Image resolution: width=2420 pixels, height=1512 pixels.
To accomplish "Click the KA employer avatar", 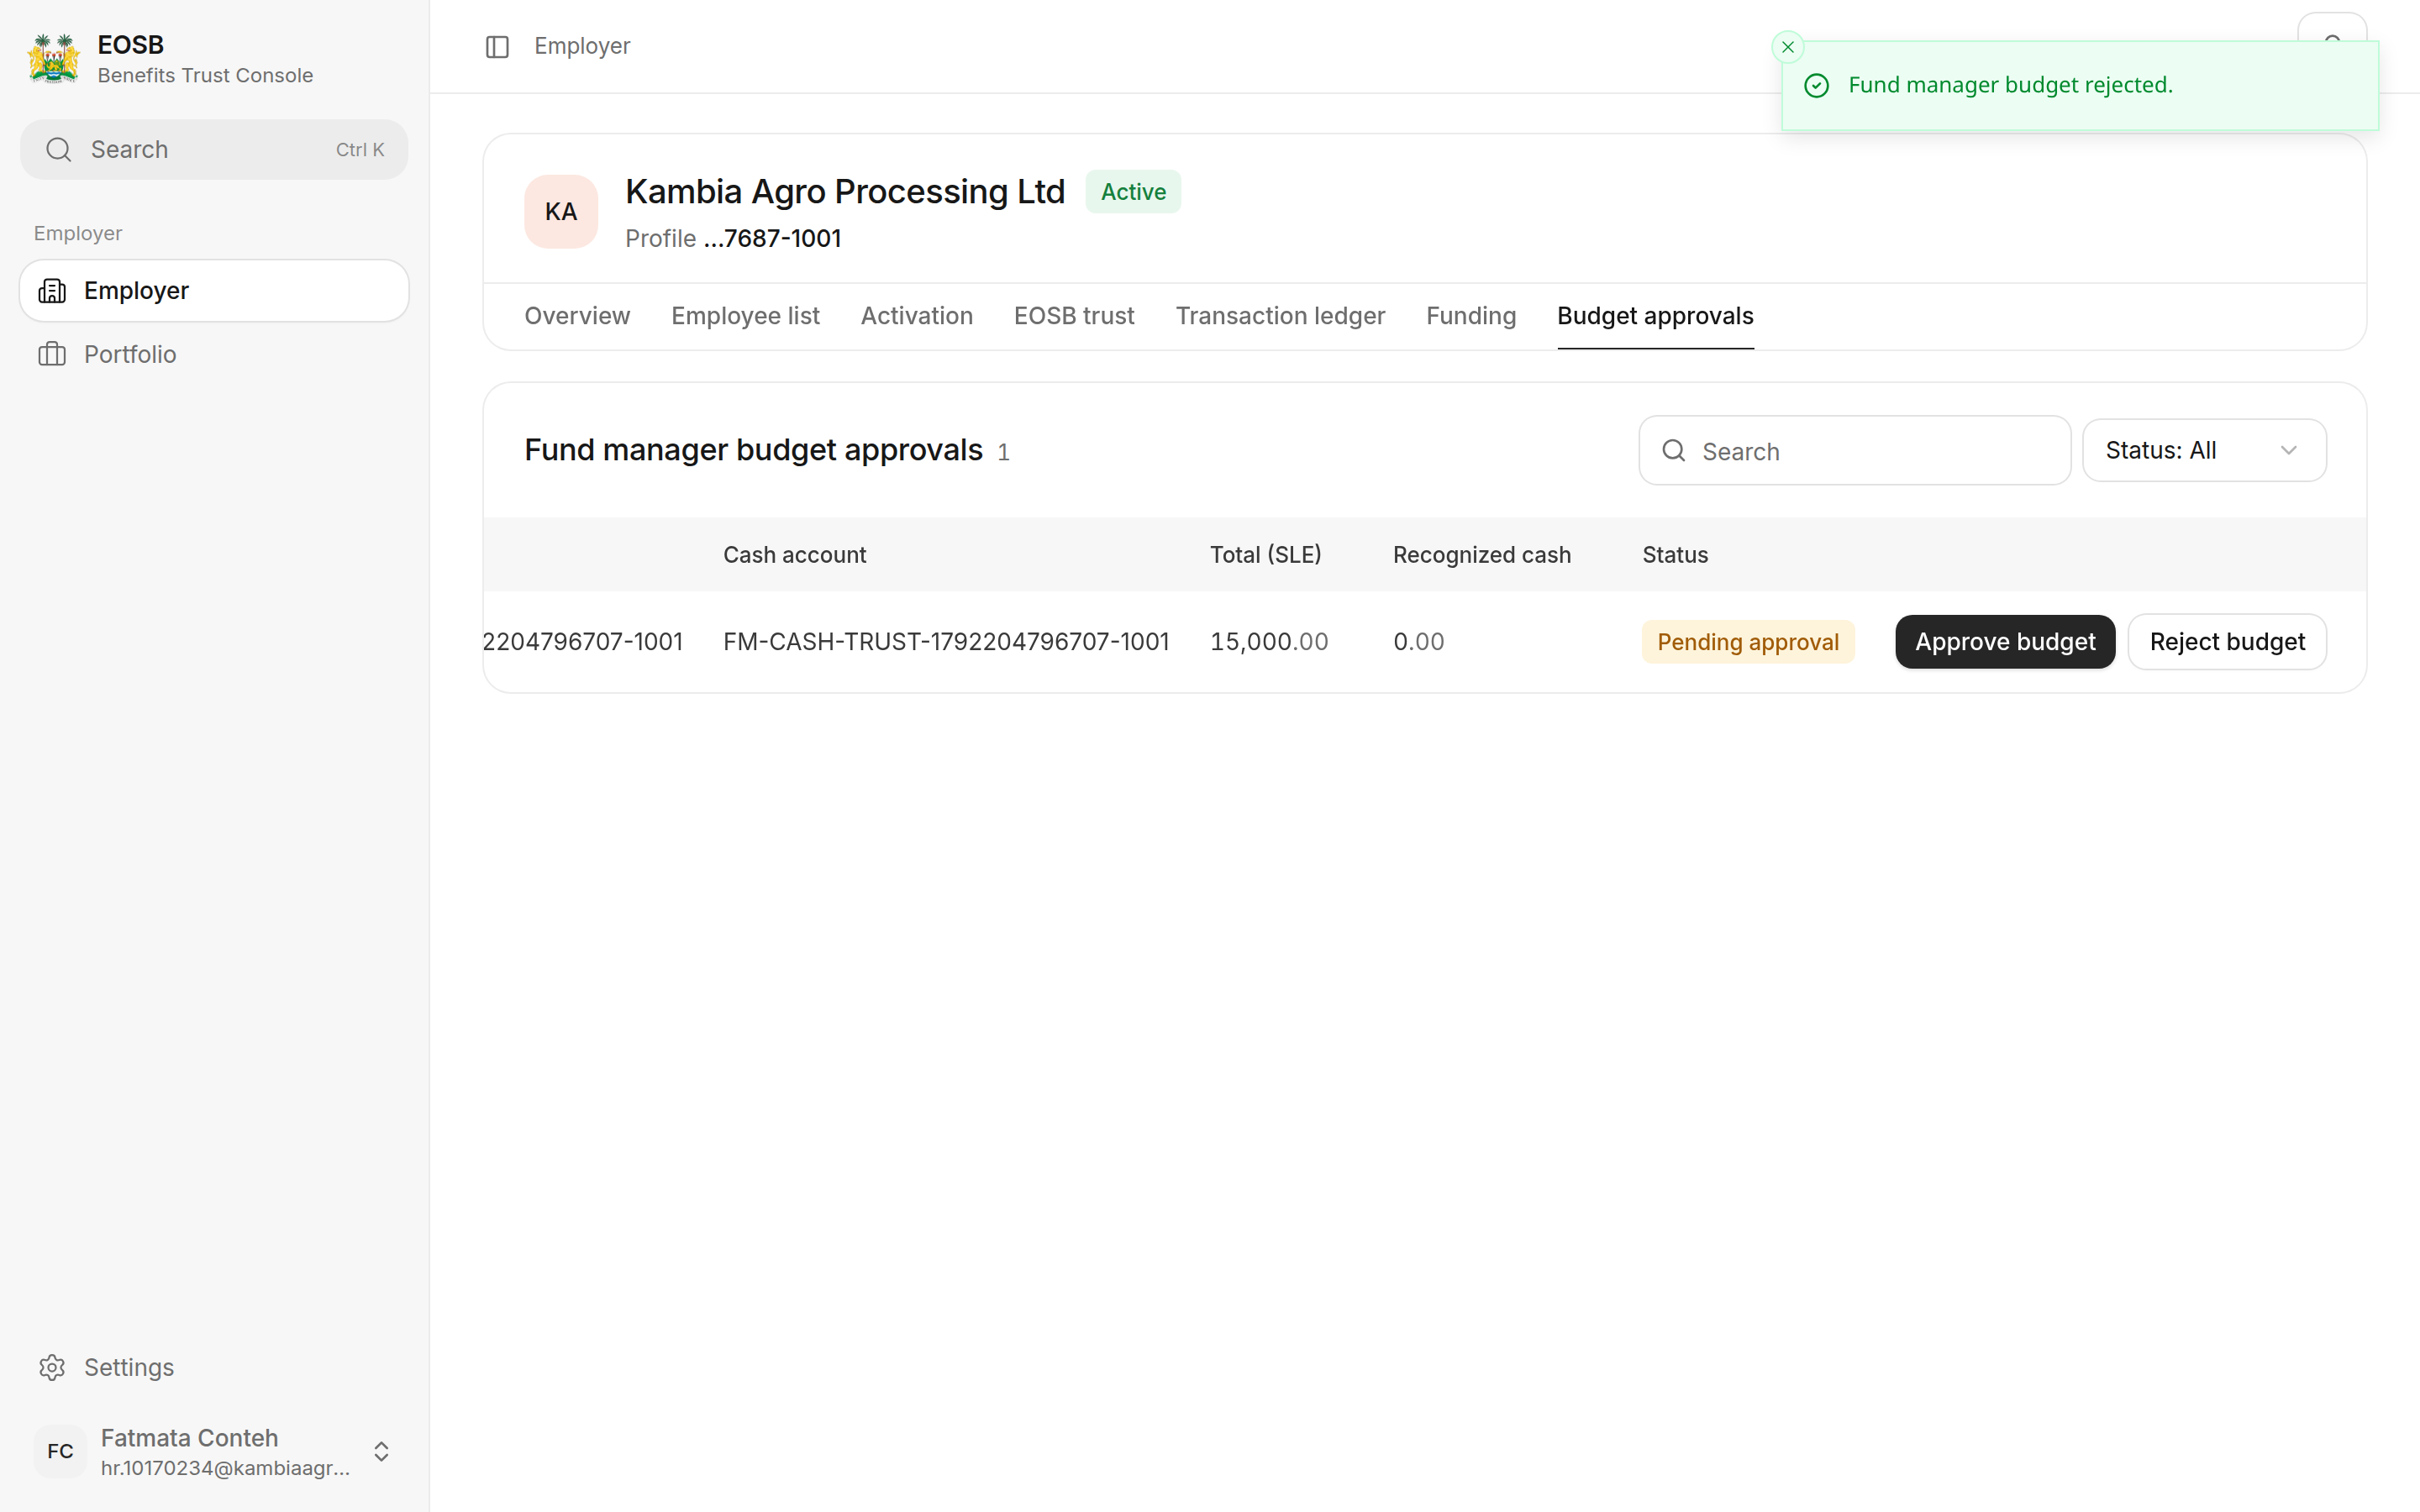I will tap(561, 212).
